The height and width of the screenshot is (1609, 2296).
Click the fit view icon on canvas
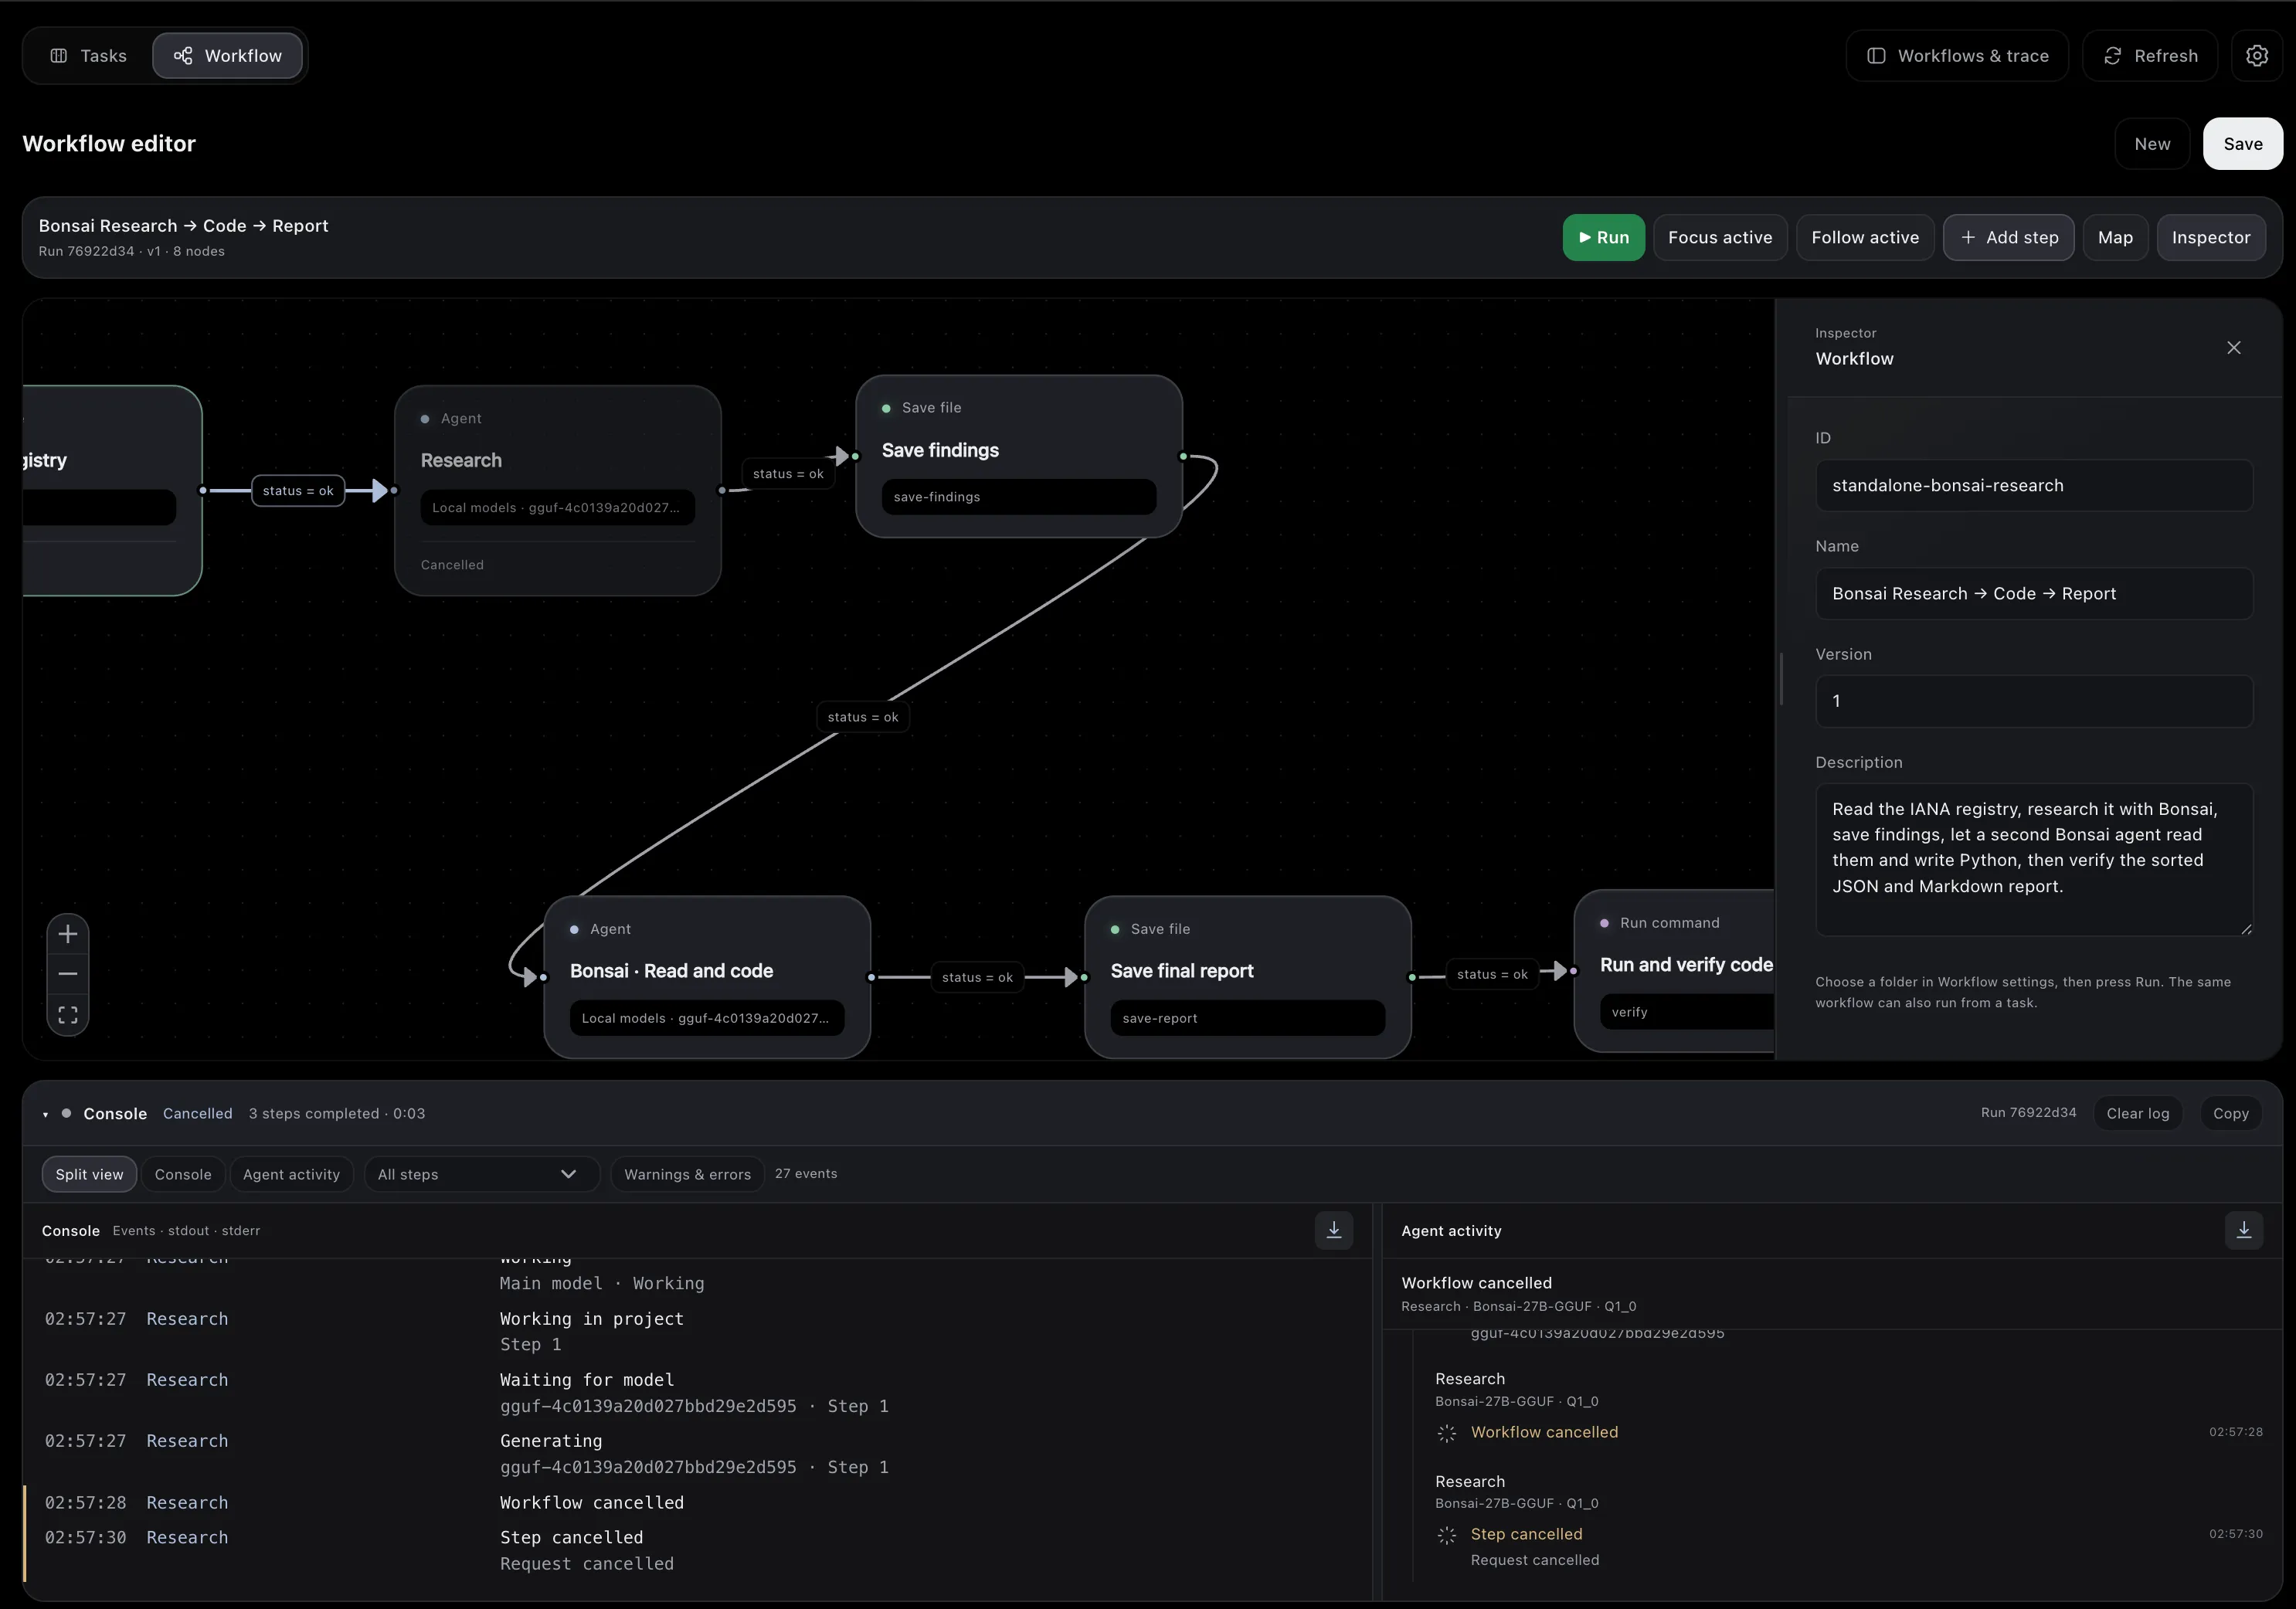(68, 1014)
